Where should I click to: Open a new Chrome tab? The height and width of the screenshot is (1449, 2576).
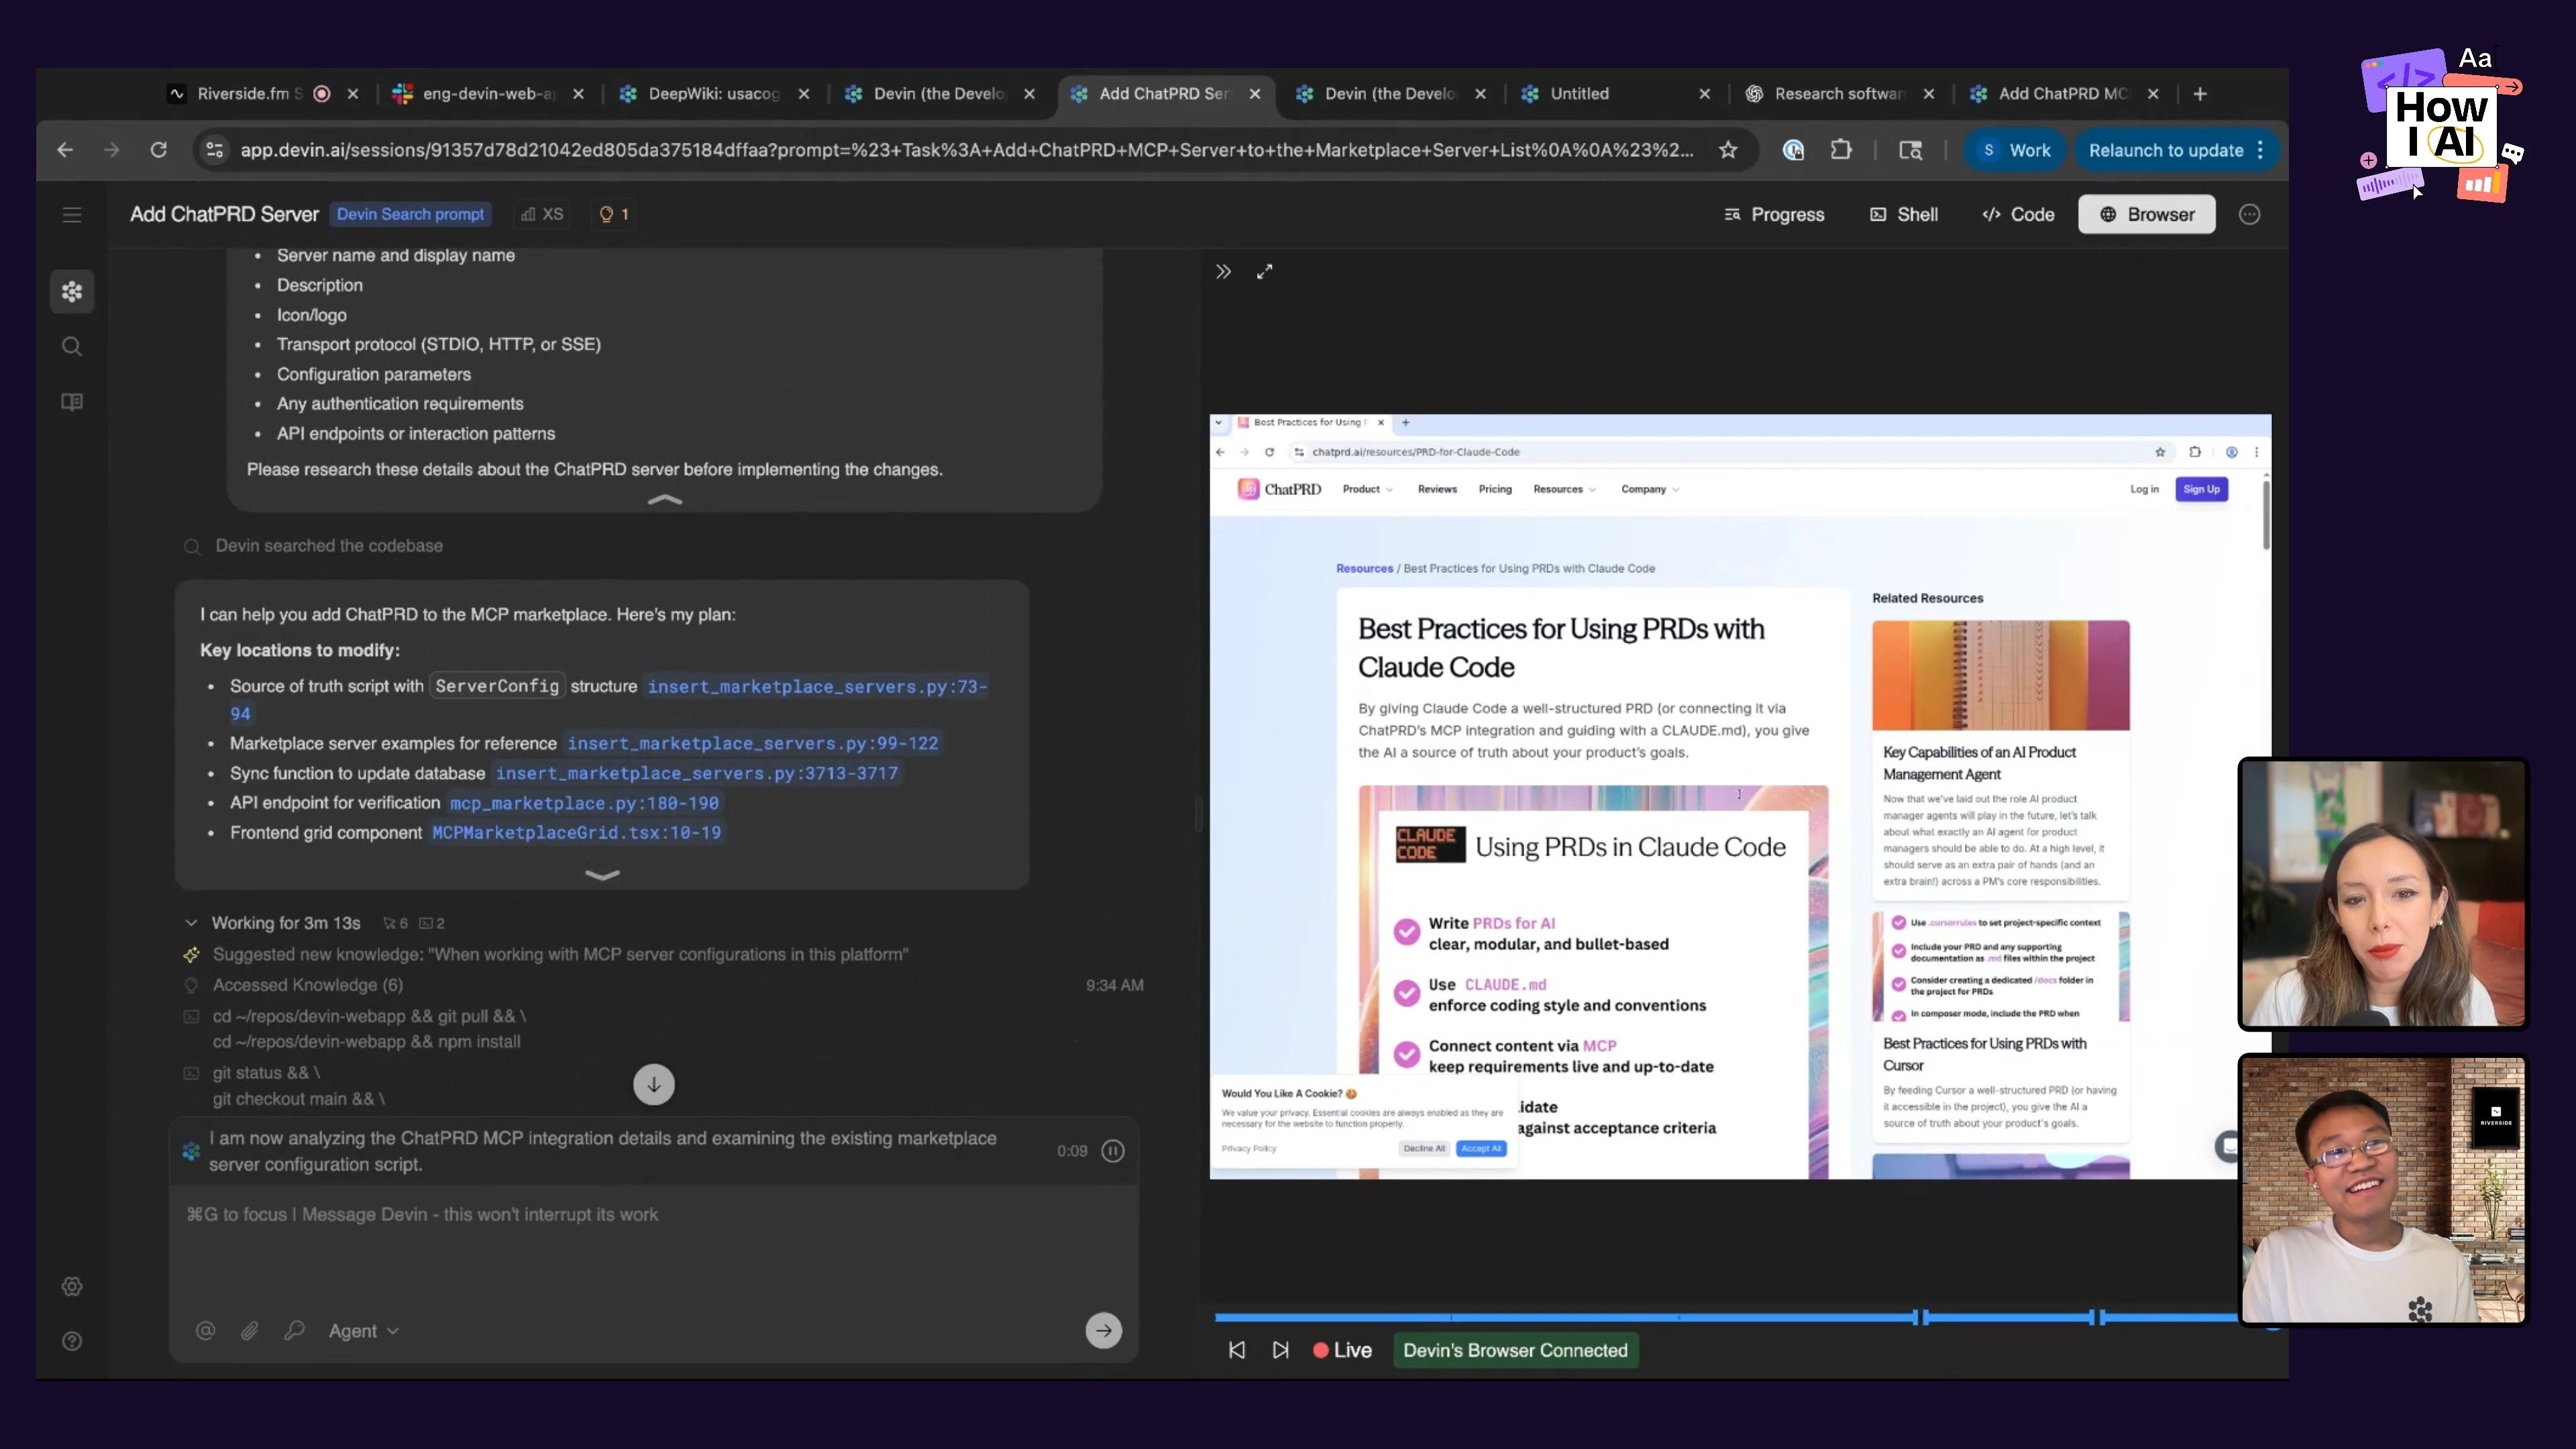point(2200,94)
